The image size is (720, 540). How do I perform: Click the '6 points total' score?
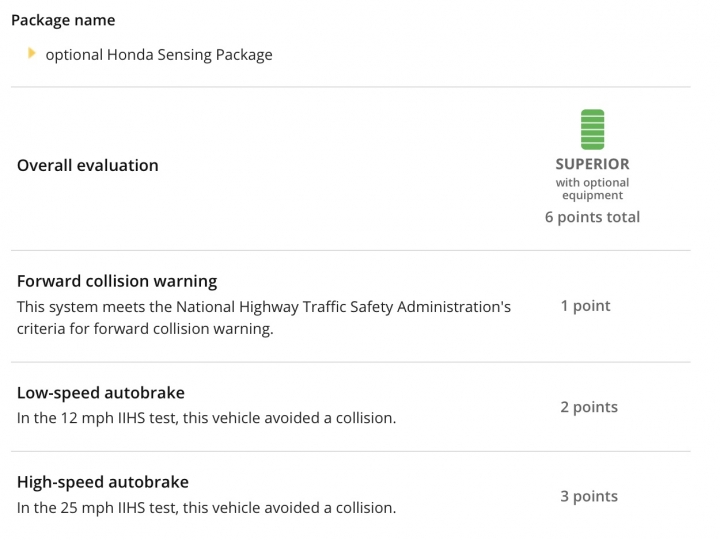click(x=592, y=217)
